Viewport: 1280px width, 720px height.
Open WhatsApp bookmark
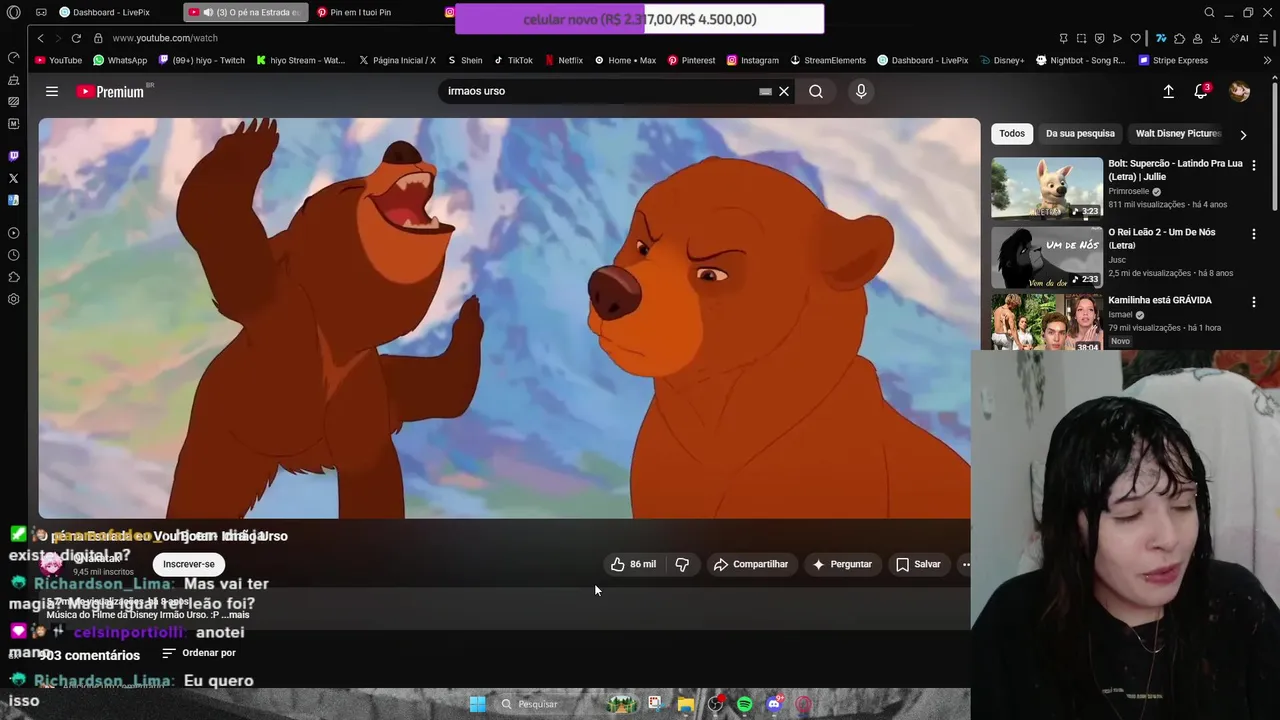click(119, 60)
